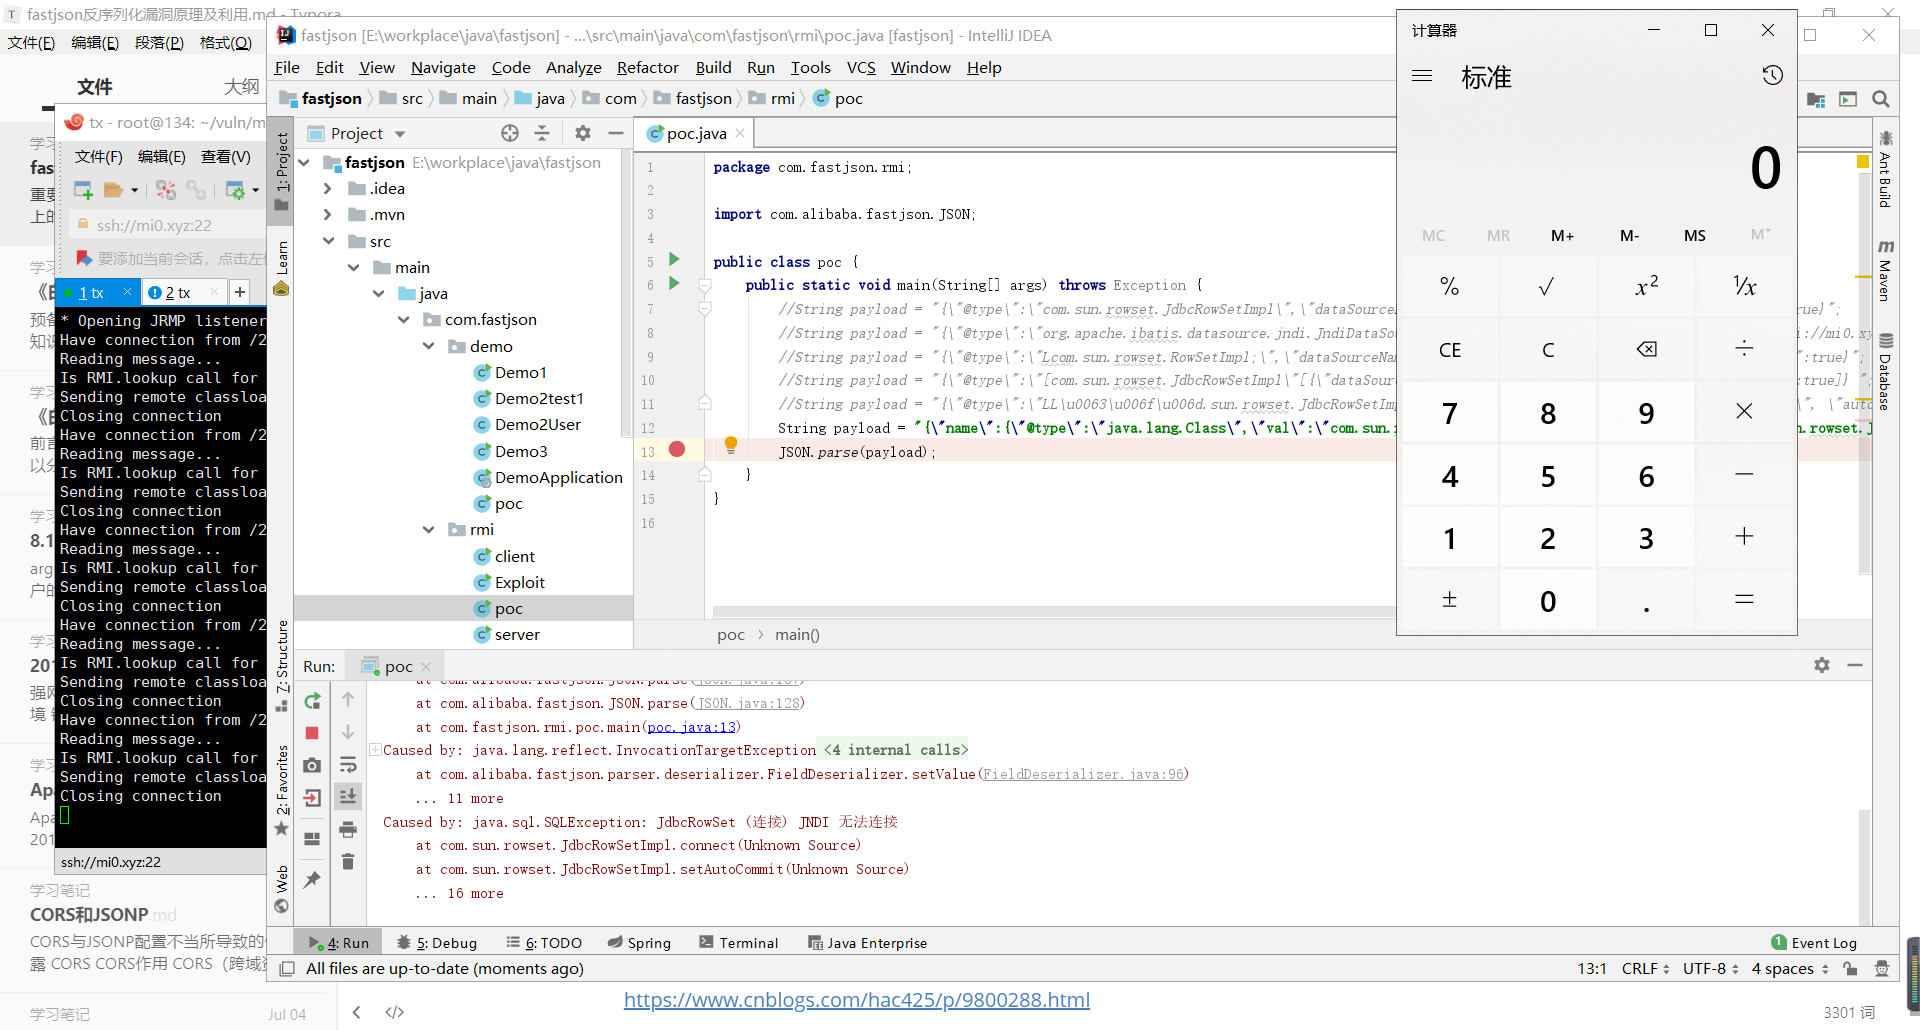Select DemoApplication in project tree
This screenshot has height=1030, width=1920.
[558, 477]
